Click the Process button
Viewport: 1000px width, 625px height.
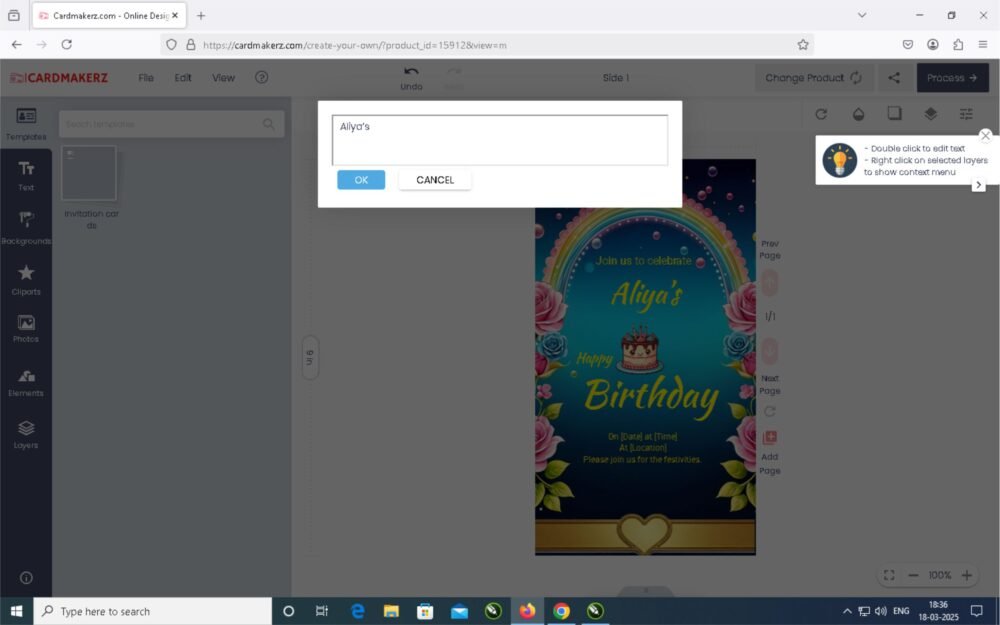[x=952, y=78]
